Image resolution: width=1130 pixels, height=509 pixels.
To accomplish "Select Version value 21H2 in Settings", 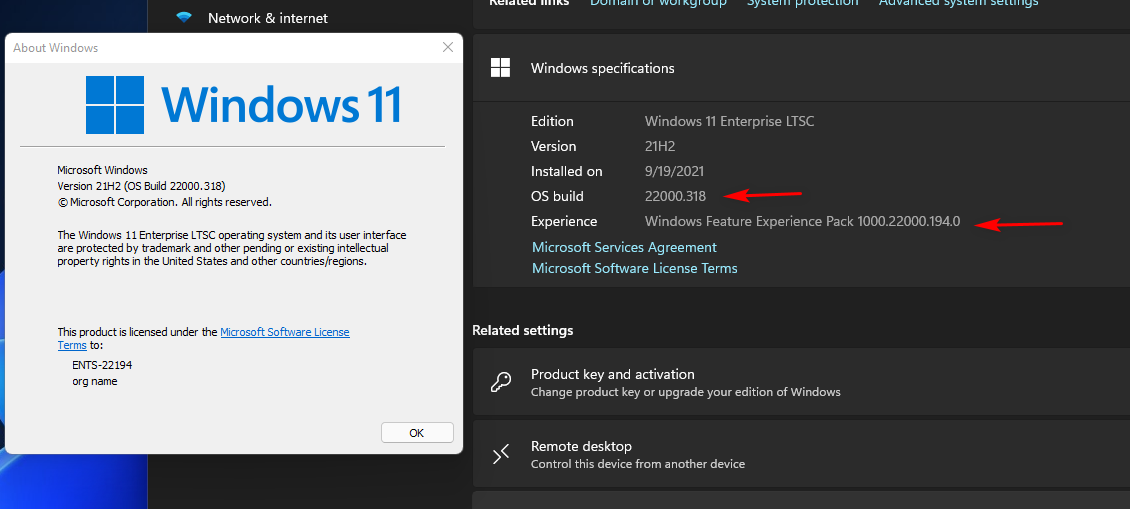I will pyautogui.click(x=660, y=146).
